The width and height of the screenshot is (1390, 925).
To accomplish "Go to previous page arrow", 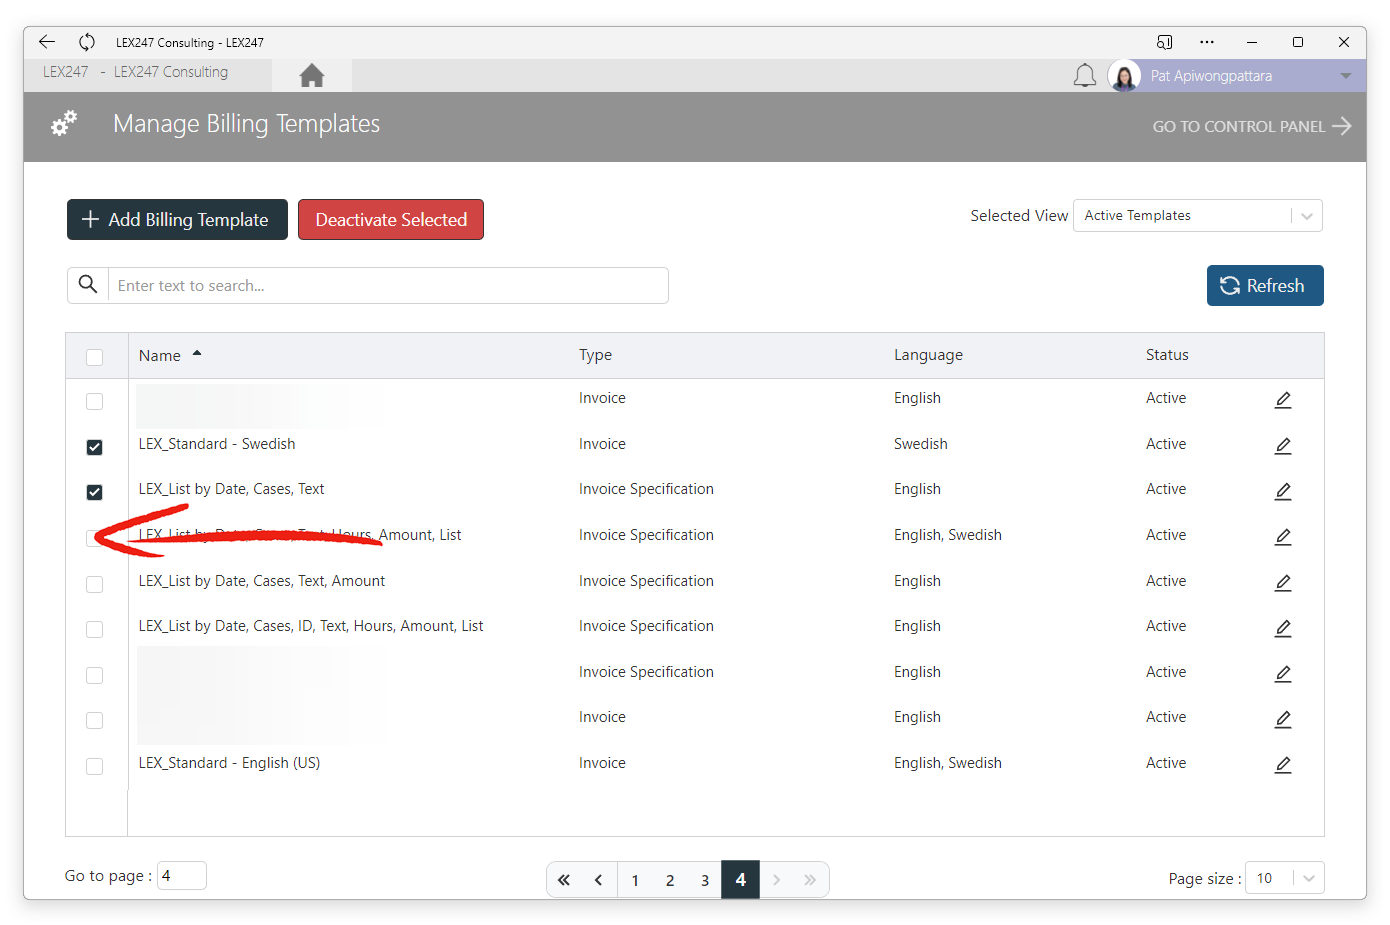I will point(599,880).
